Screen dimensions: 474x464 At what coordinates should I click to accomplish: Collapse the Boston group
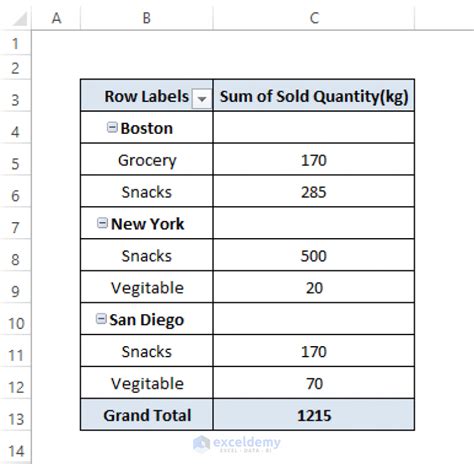tap(112, 127)
